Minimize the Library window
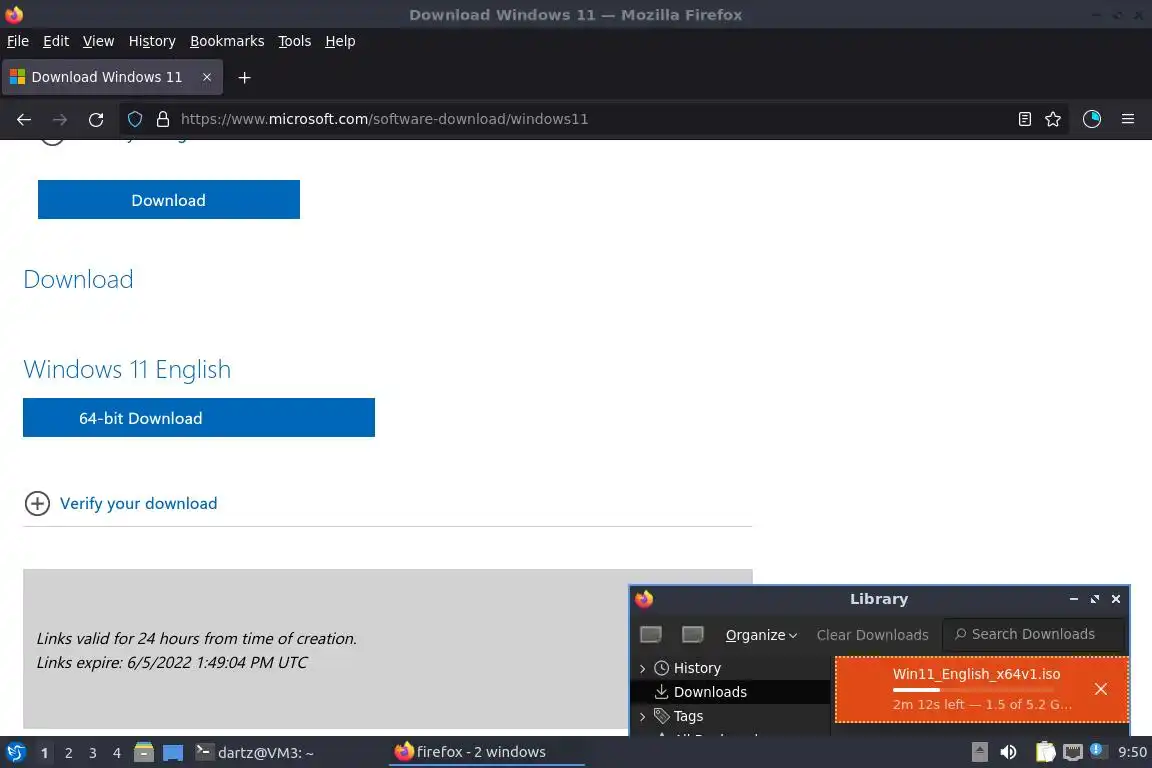Screen dimensions: 1152x768 1074,599
